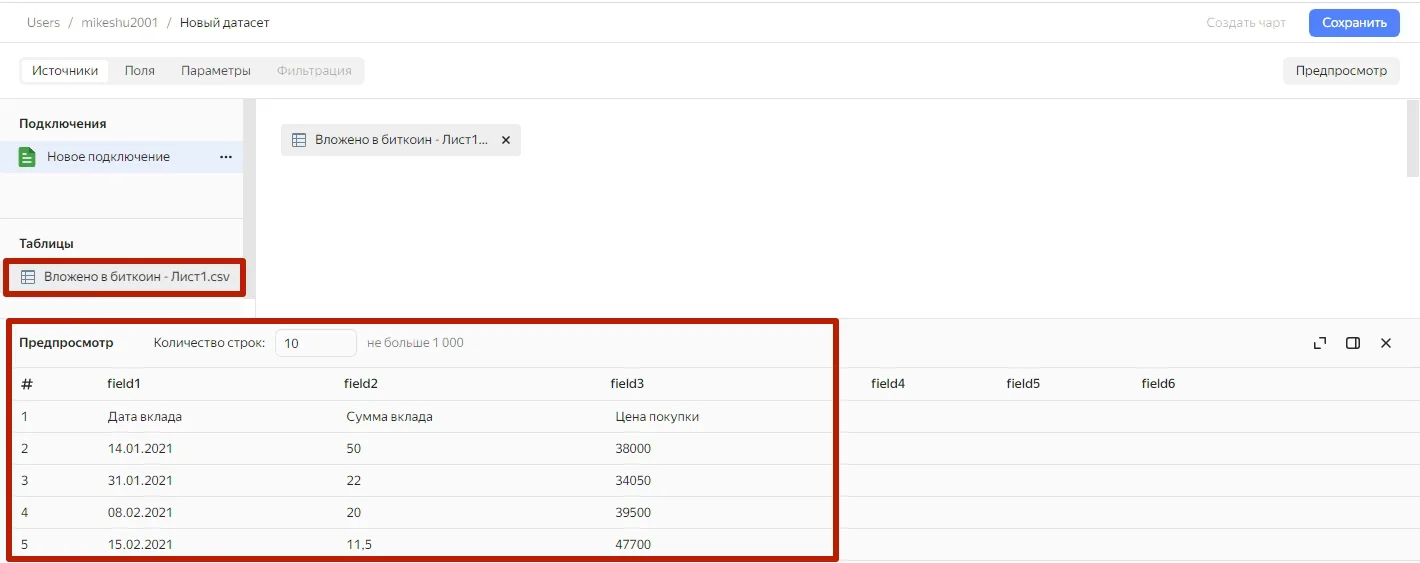The image size is (1420, 563).
Task: Switch the preview panel dock position
Action: click(1353, 343)
